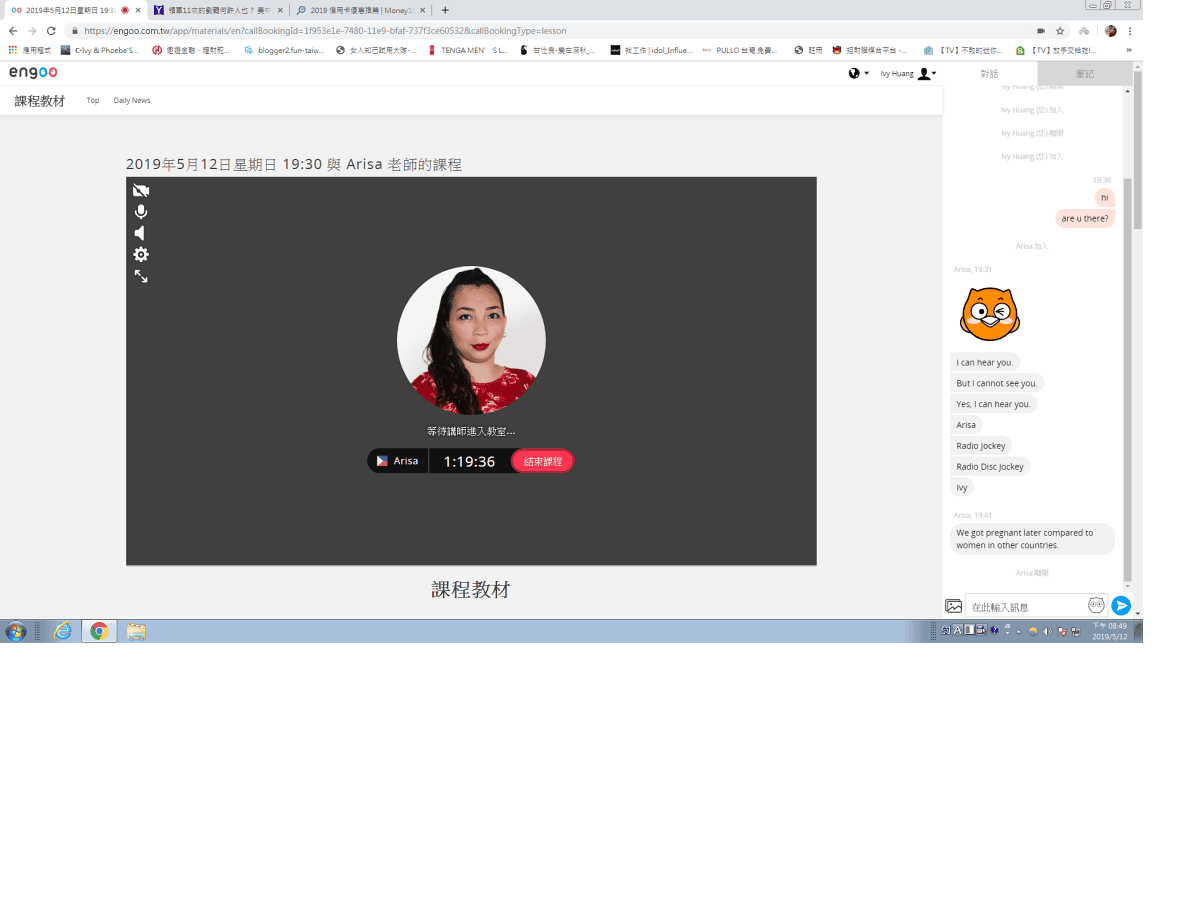Click the Chrome taskbar icon
Viewport: 1200px width, 900px height.
click(x=99, y=631)
